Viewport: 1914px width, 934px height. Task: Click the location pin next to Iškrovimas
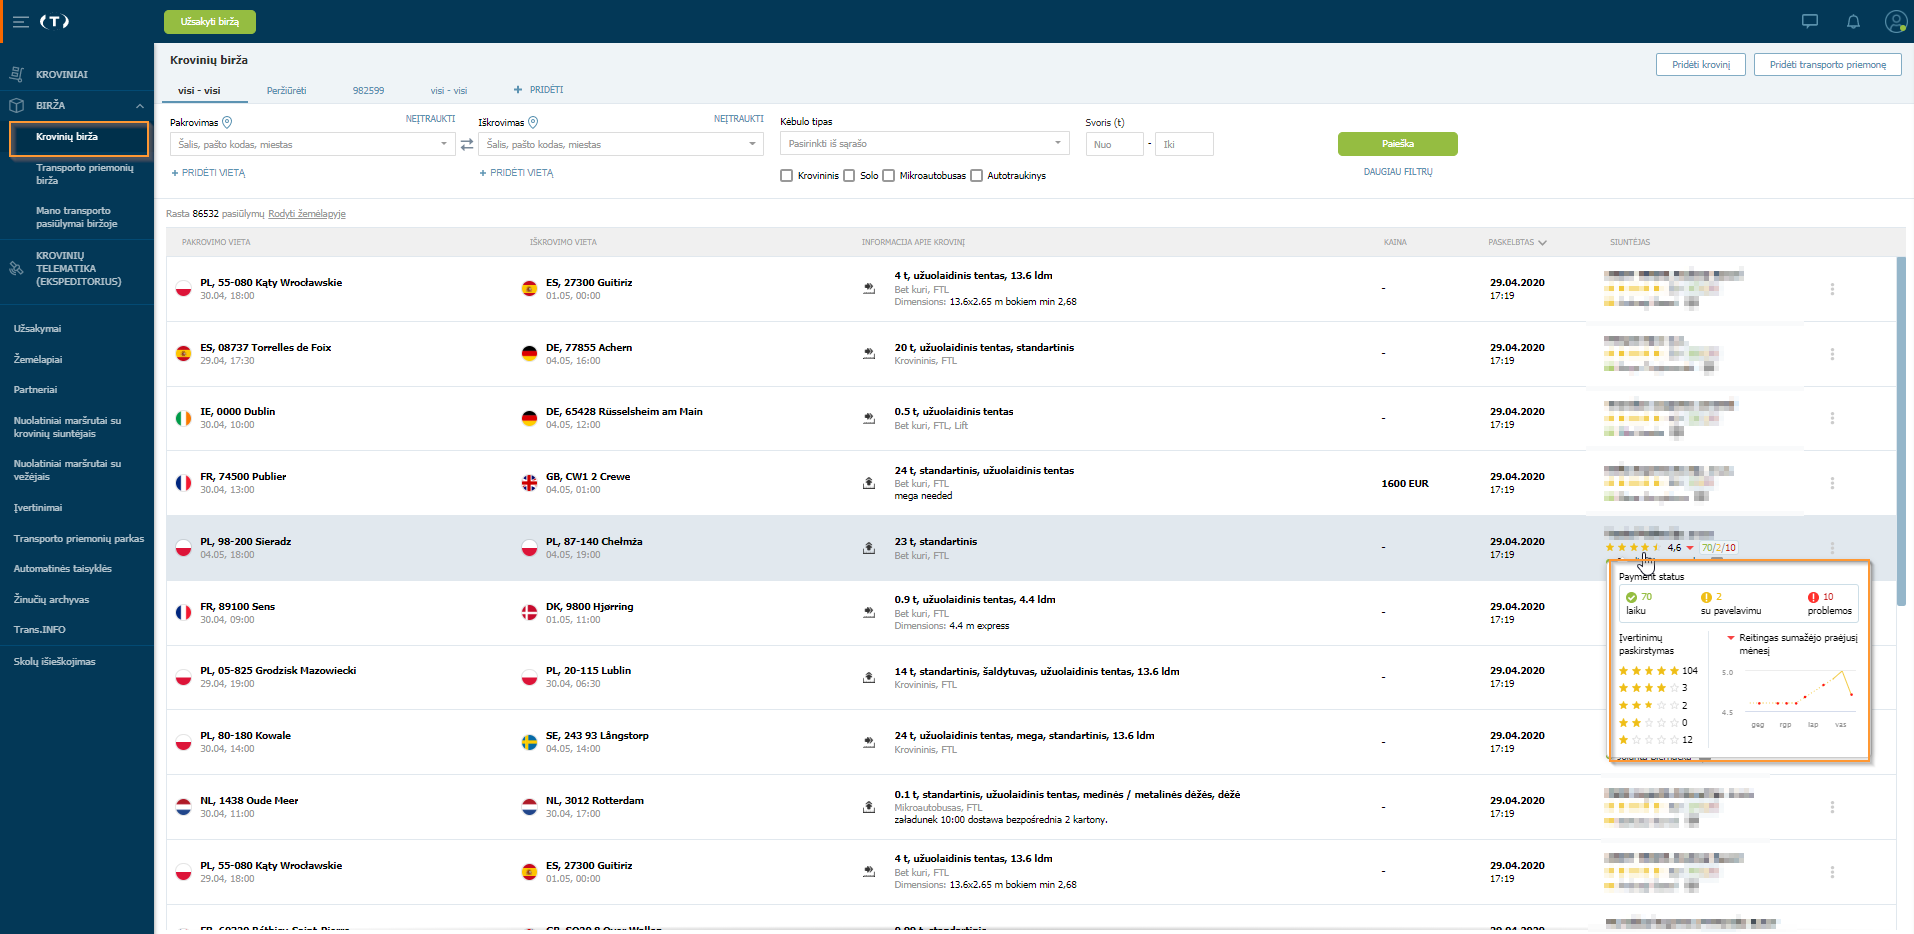533,122
